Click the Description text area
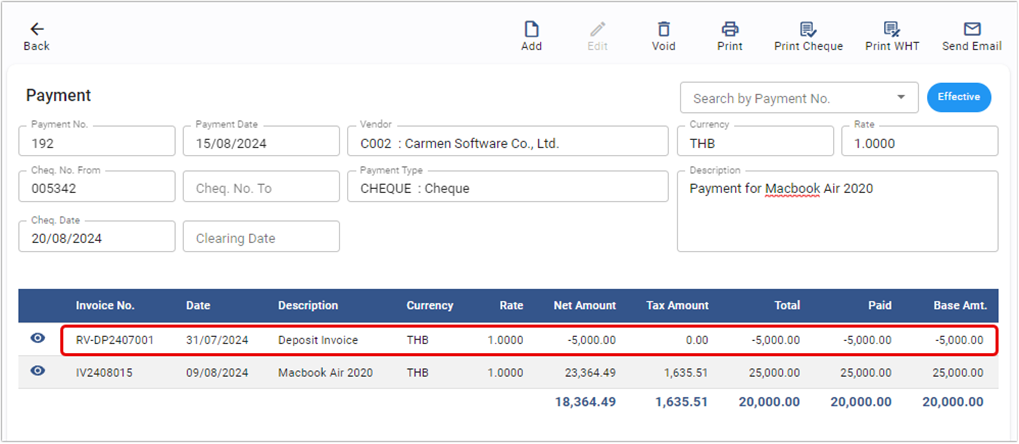The height and width of the screenshot is (444, 1019). (x=837, y=212)
